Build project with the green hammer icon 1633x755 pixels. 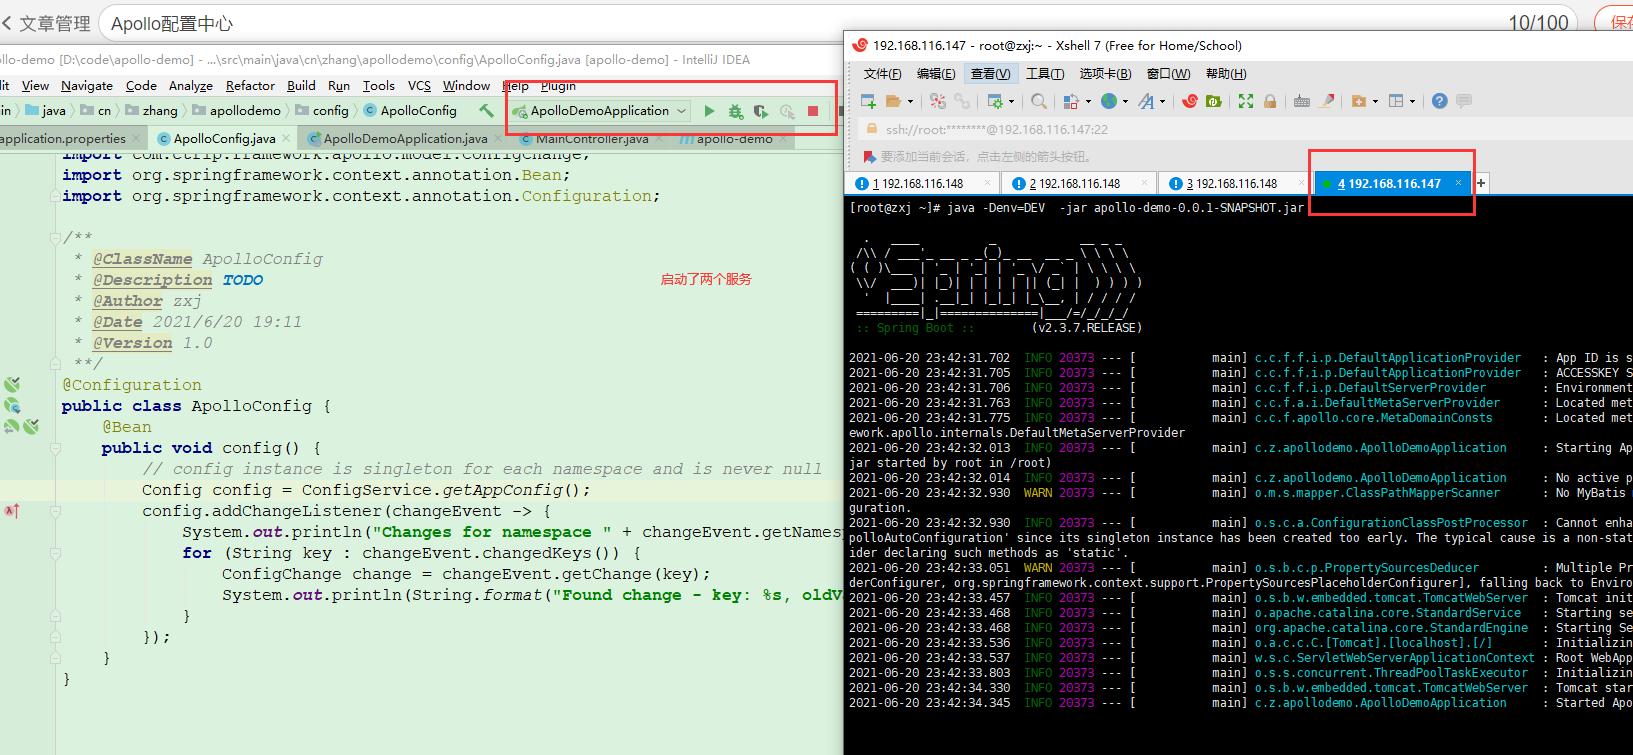point(486,110)
